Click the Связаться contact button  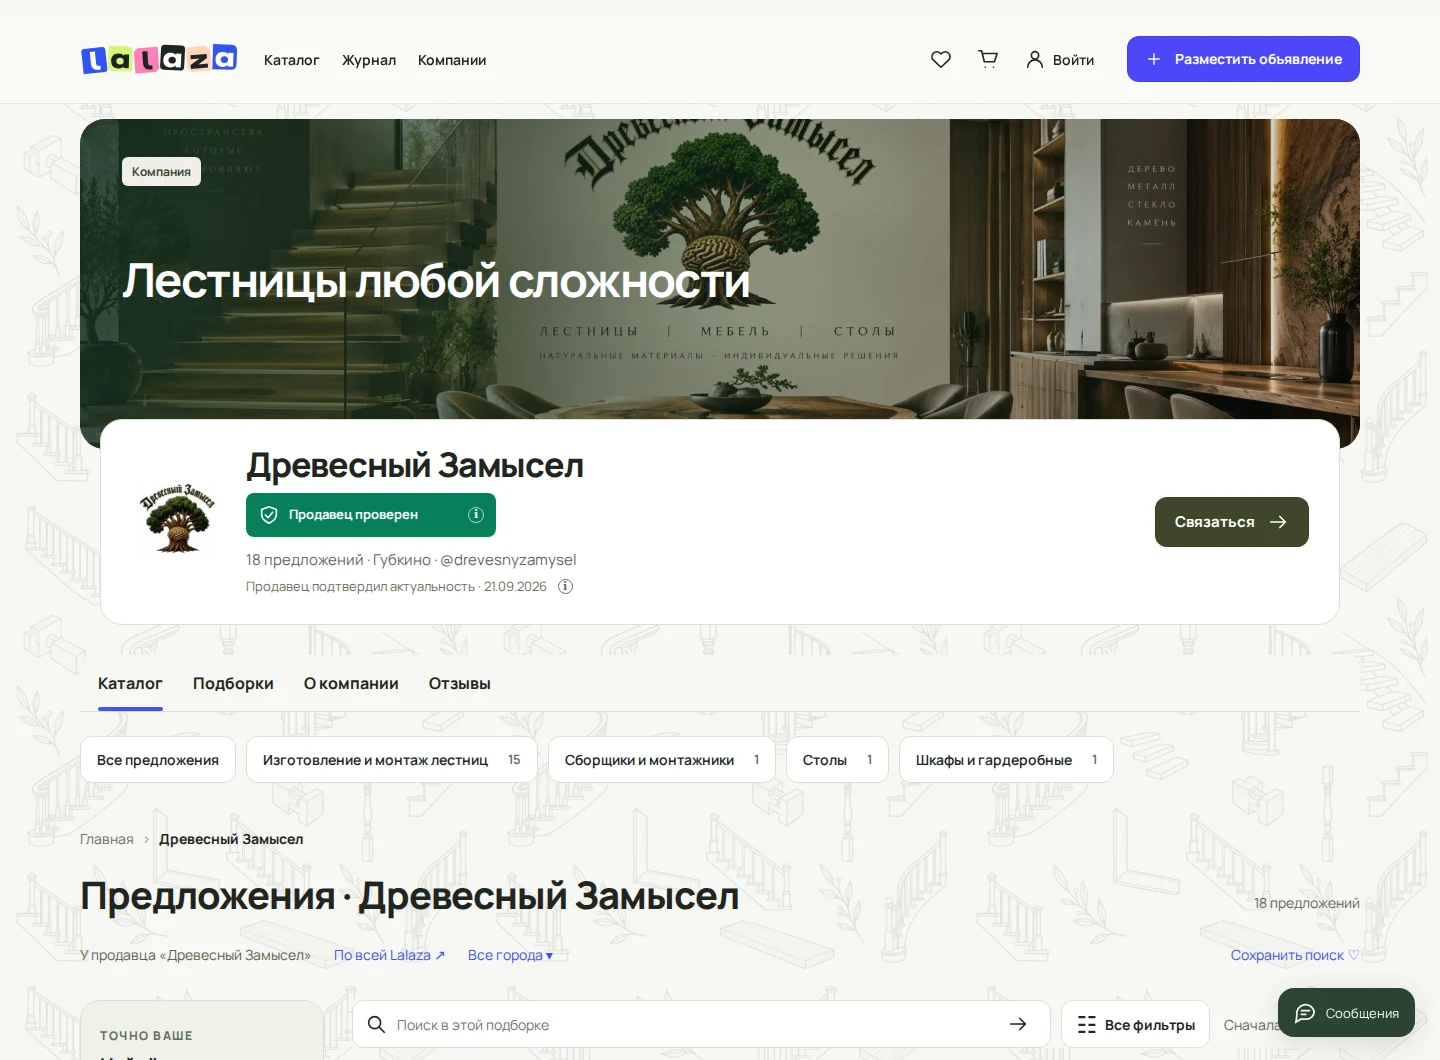pos(1232,522)
